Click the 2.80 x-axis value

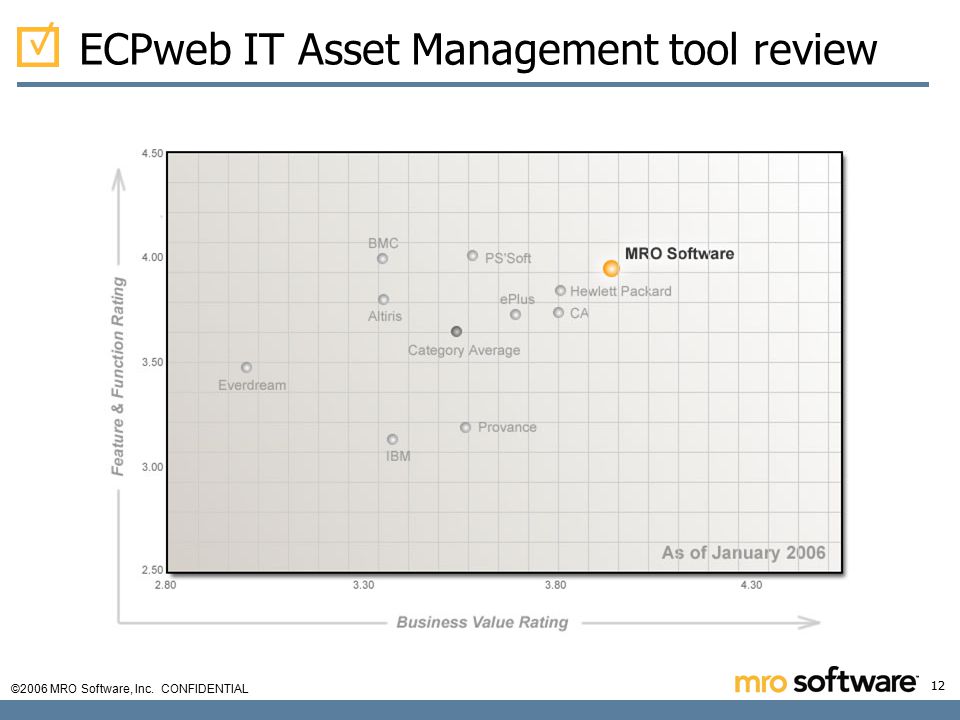point(165,585)
